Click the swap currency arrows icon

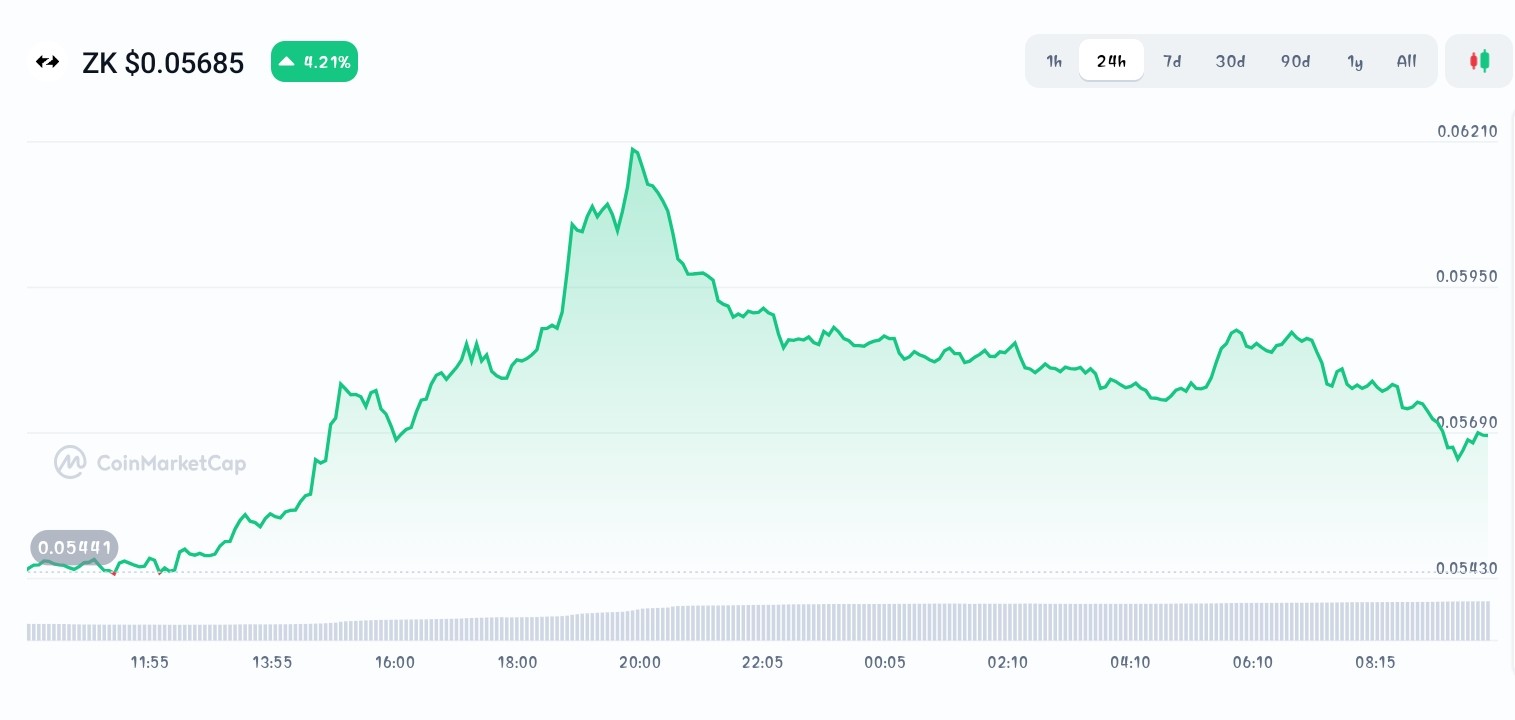(47, 62)
